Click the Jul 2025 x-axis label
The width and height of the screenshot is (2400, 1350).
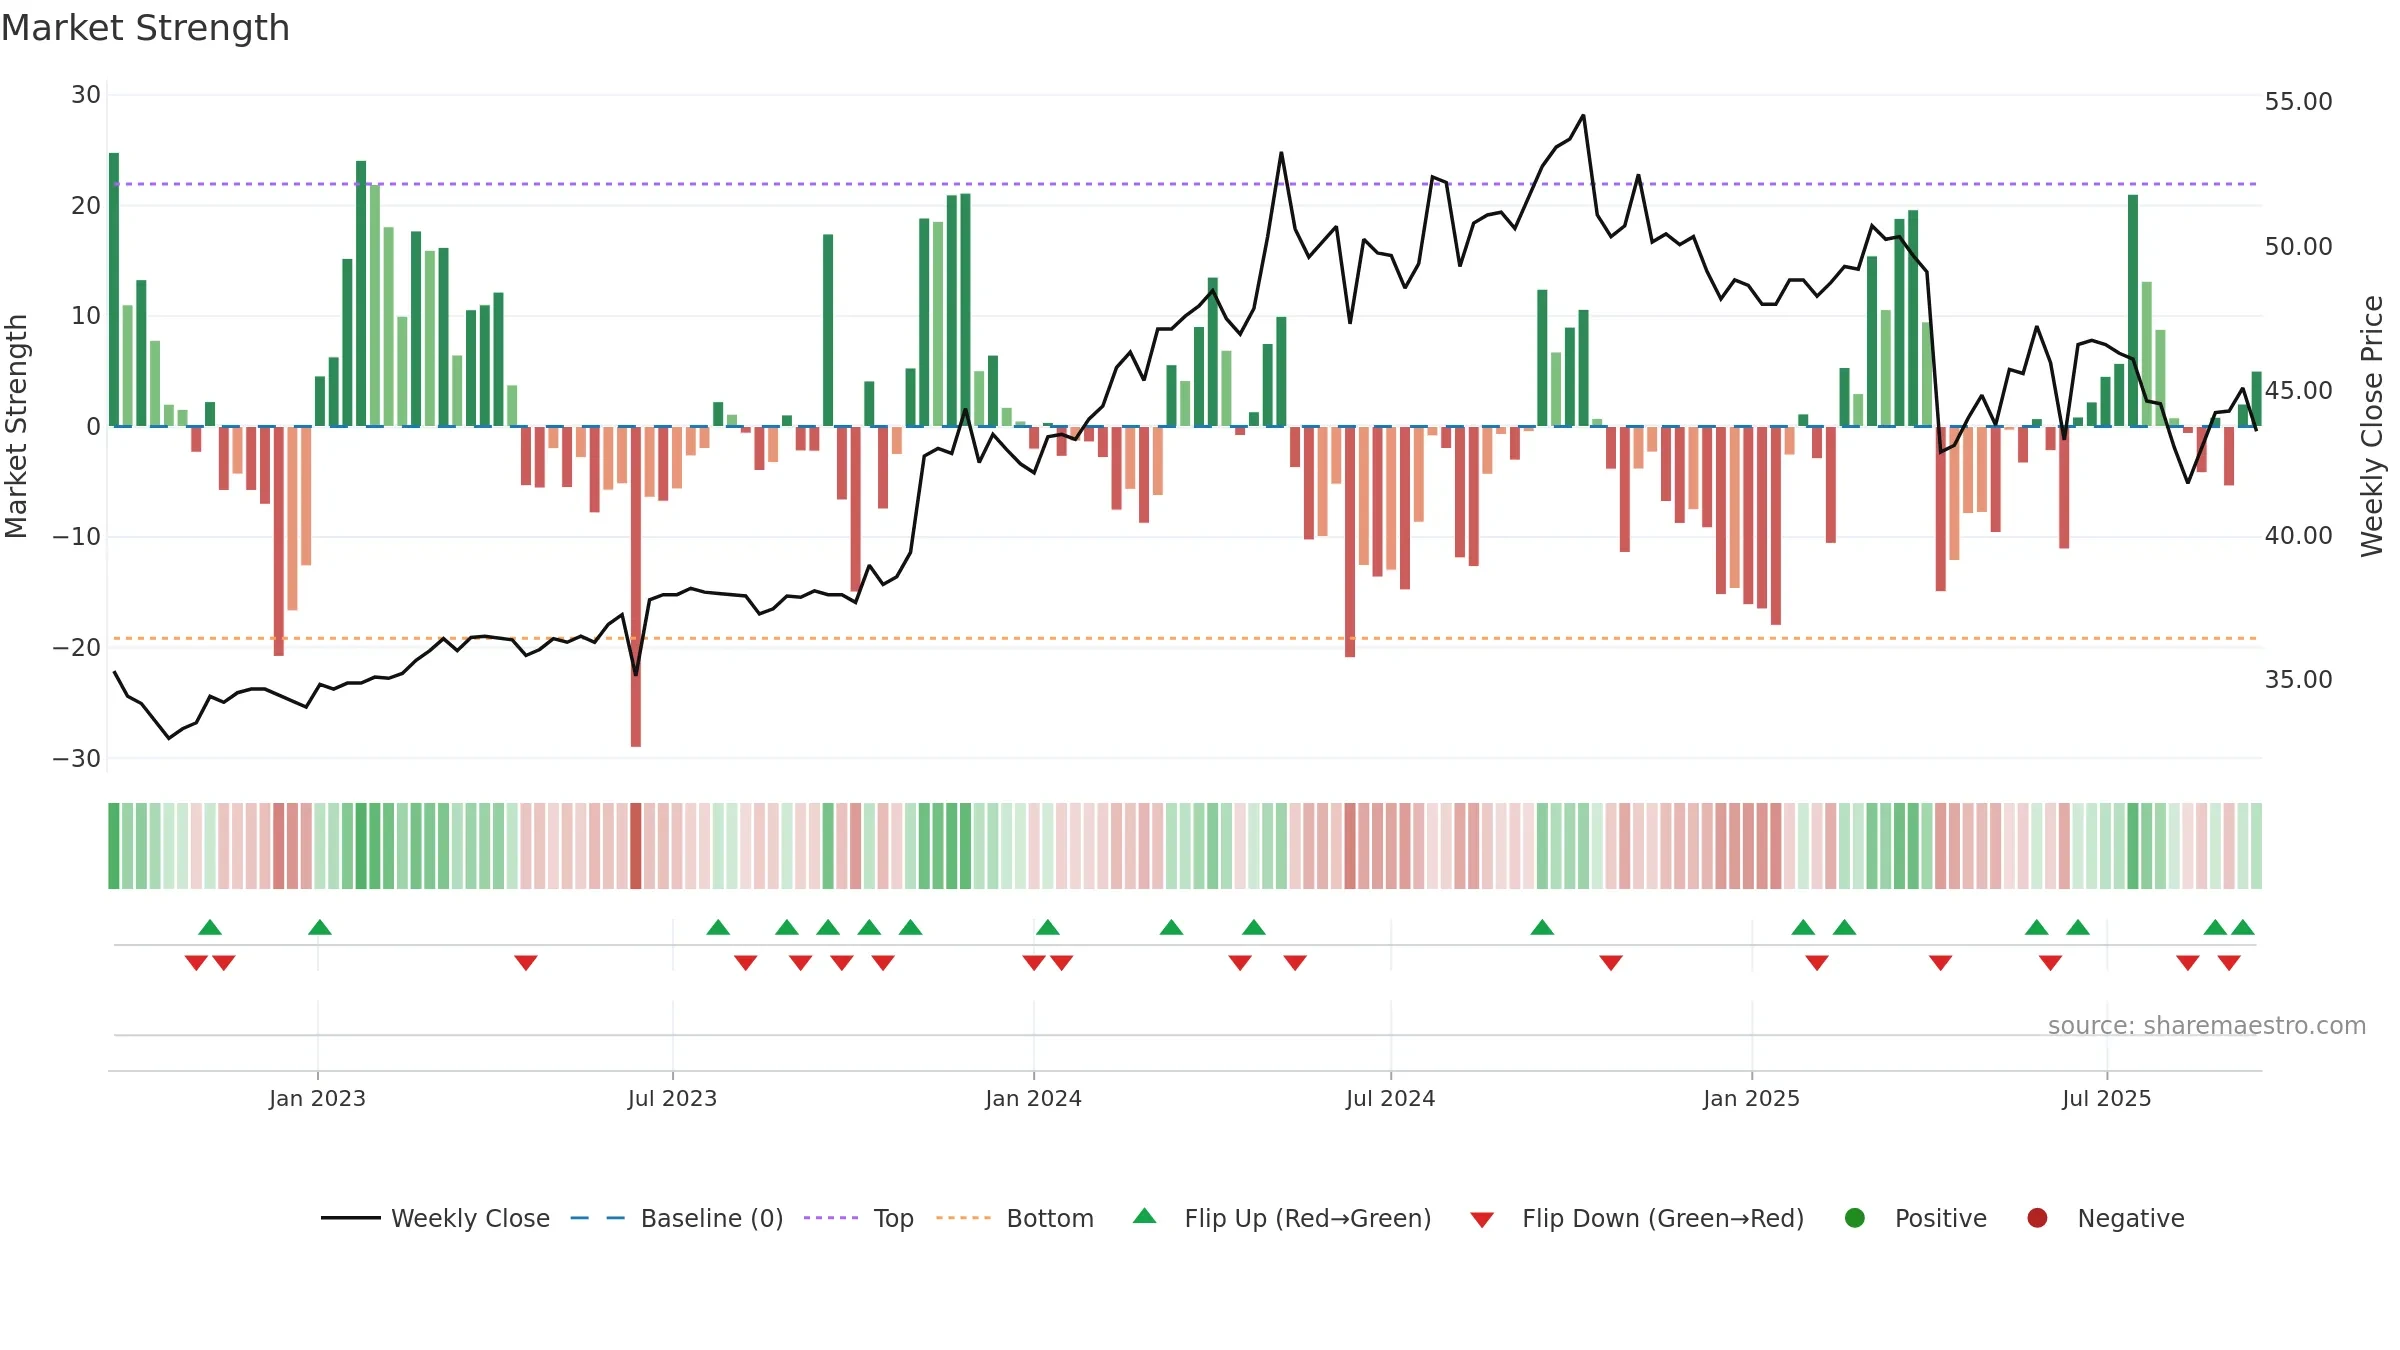[2106, 1098]
